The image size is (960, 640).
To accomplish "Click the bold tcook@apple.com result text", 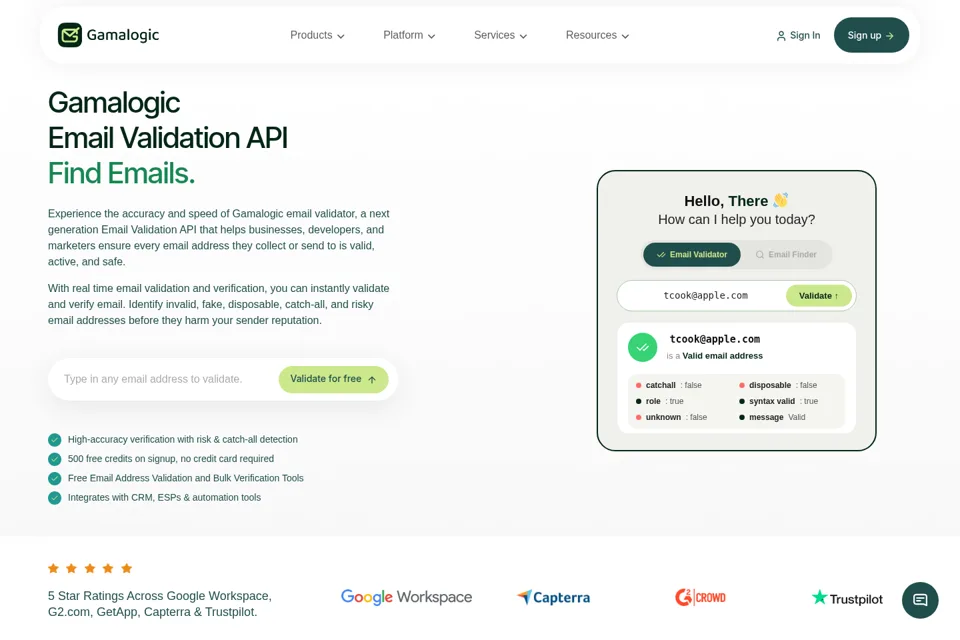I will pos(714,339).
